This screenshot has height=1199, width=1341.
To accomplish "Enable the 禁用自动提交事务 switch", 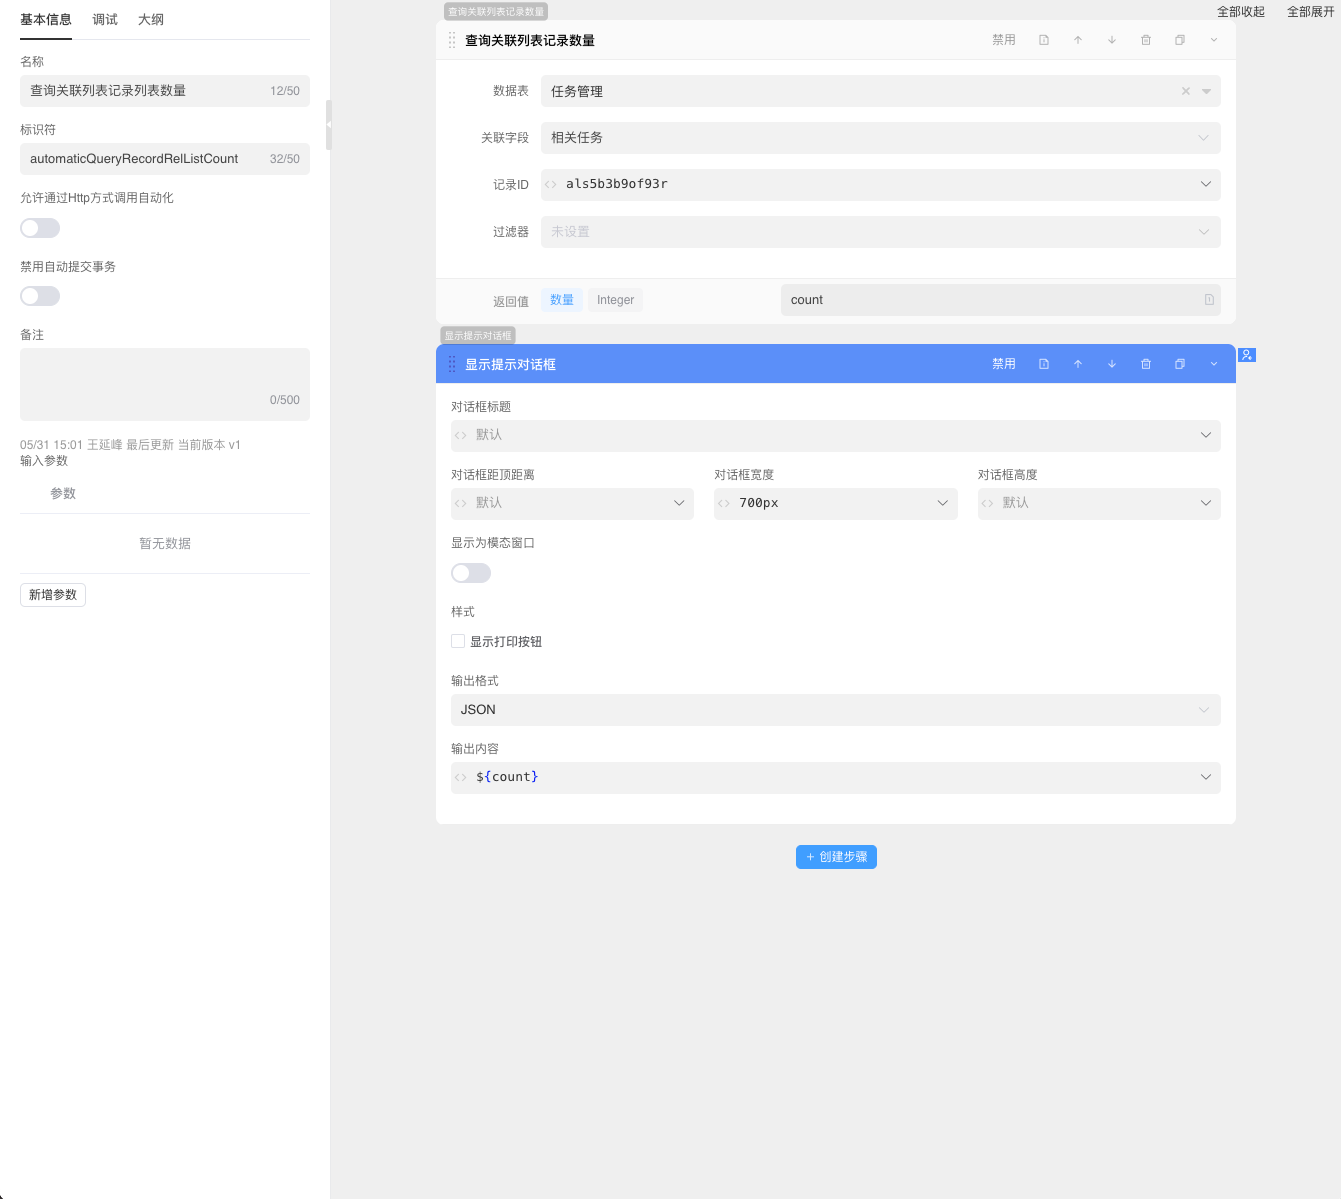I will pyautogui.click(x=40, y=296).
